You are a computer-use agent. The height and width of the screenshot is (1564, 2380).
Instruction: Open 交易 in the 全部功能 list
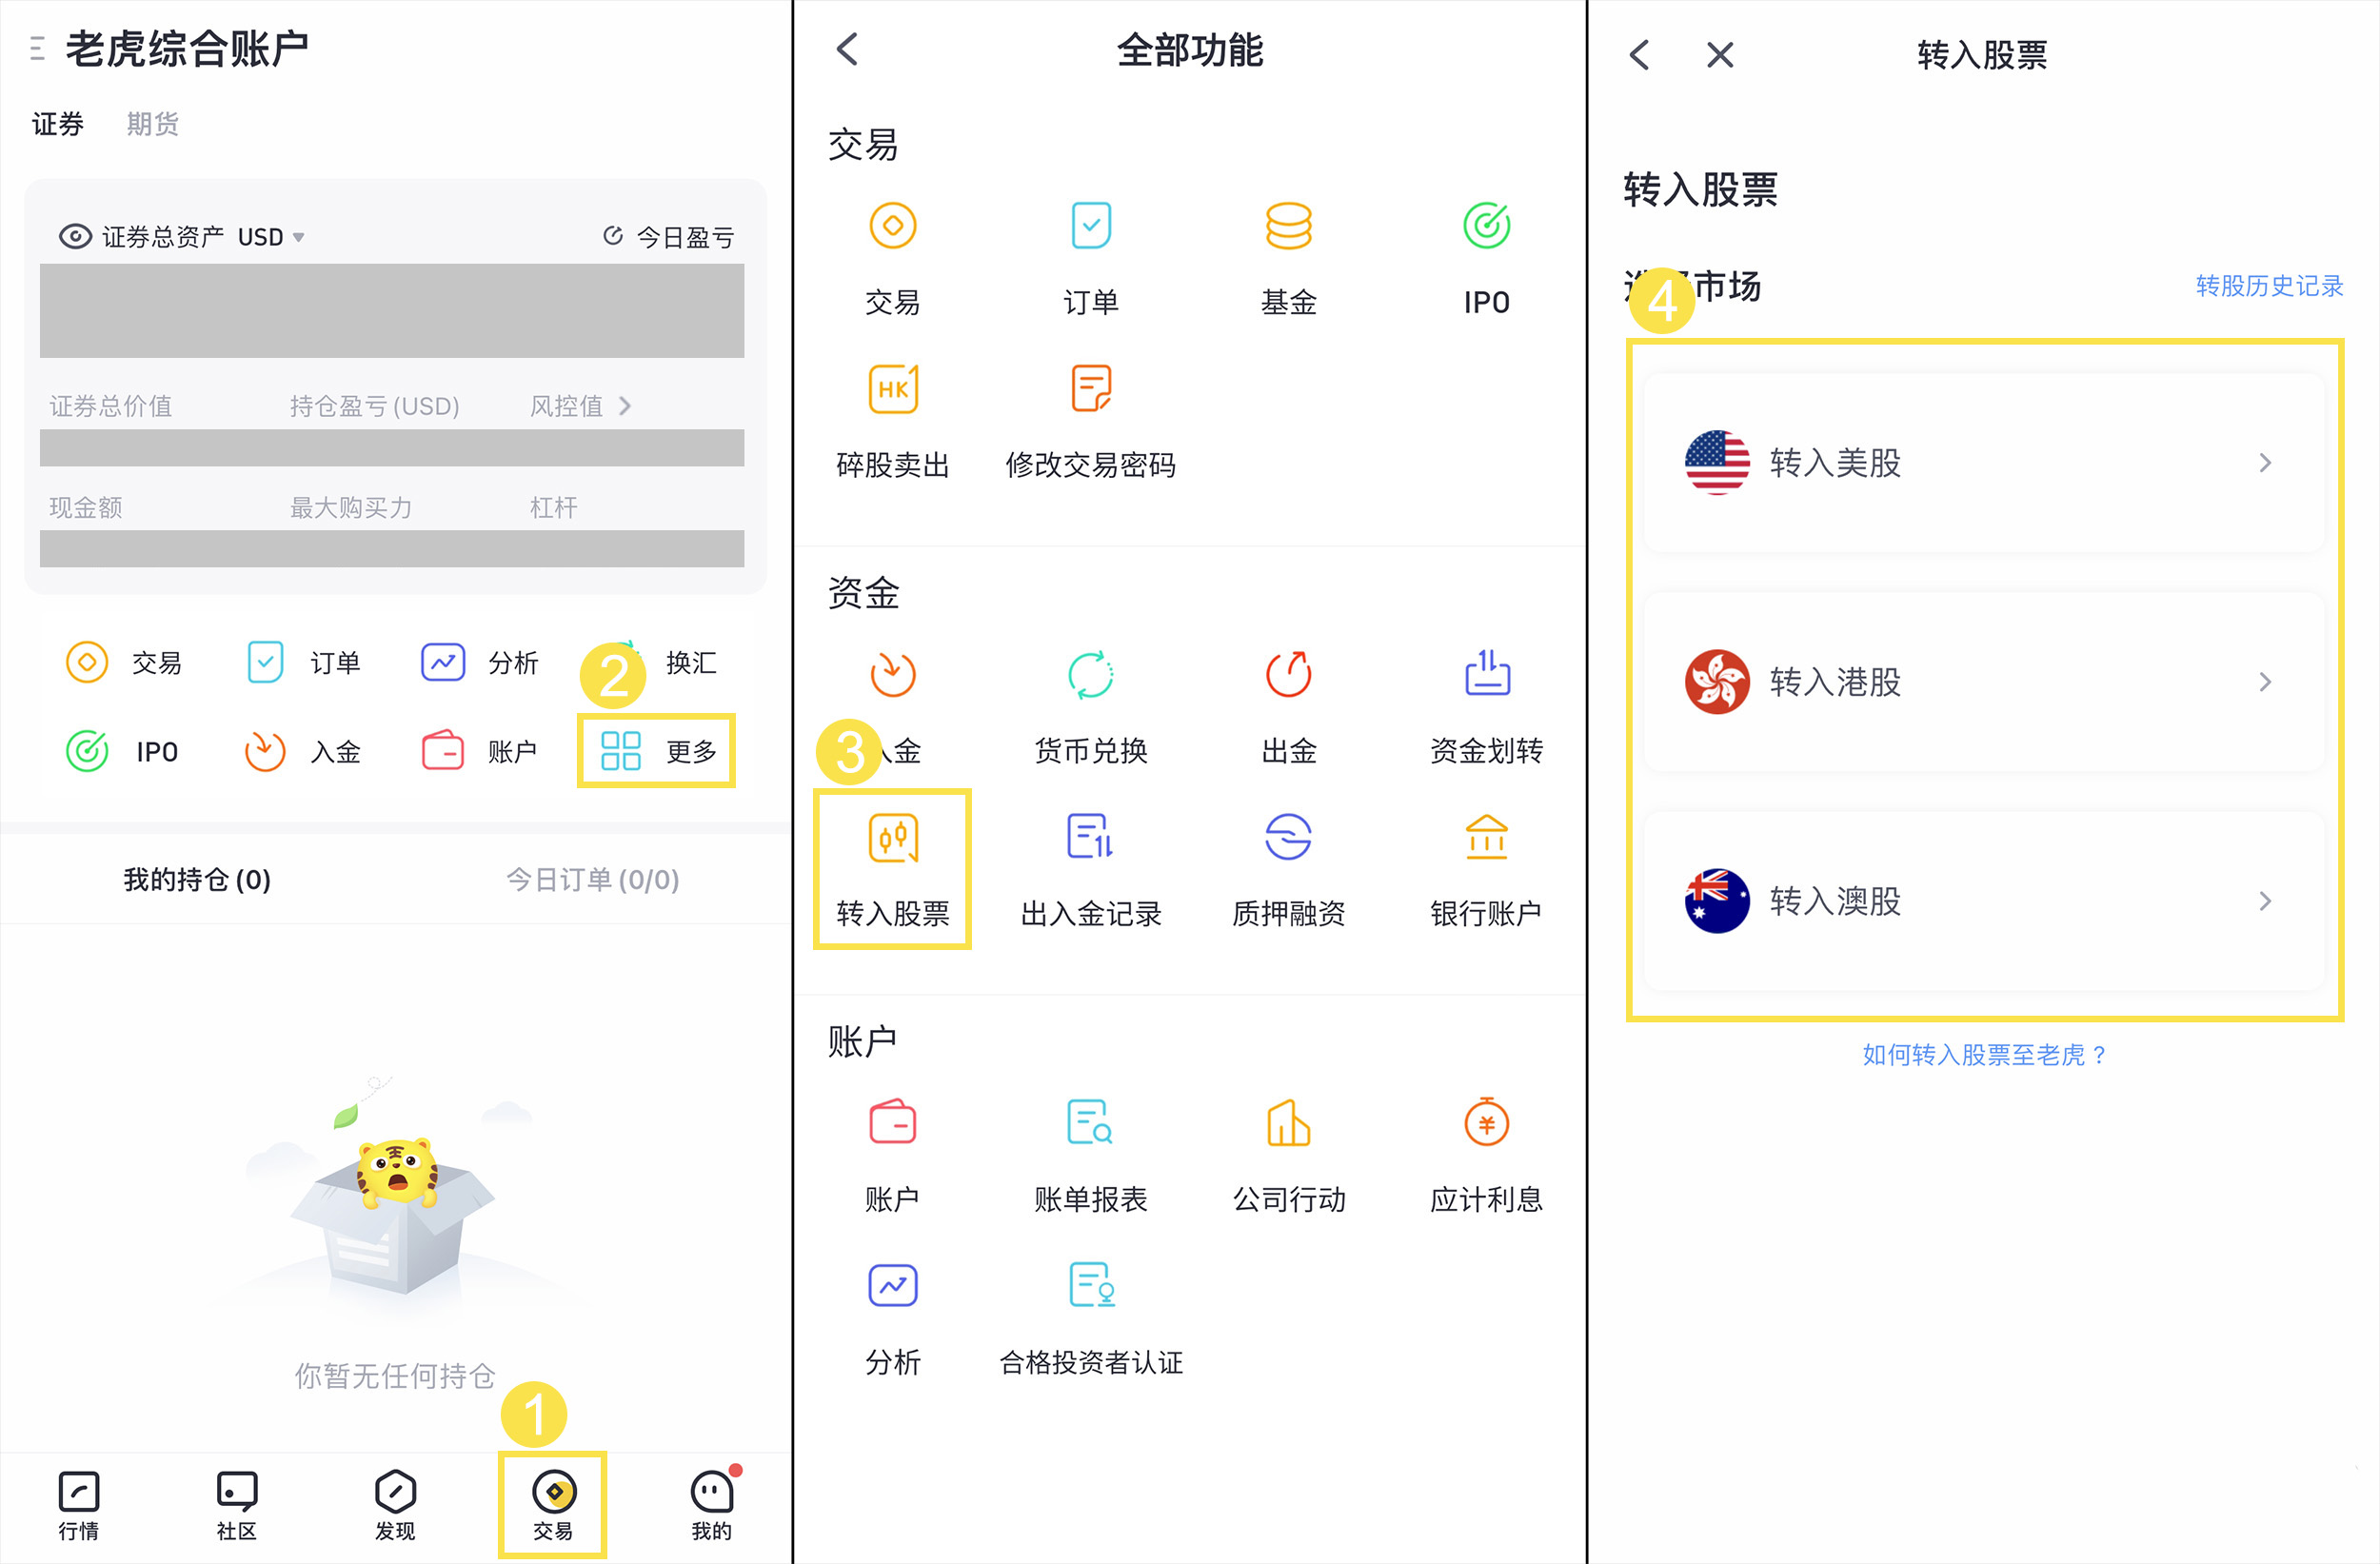(x=893, y=259)
